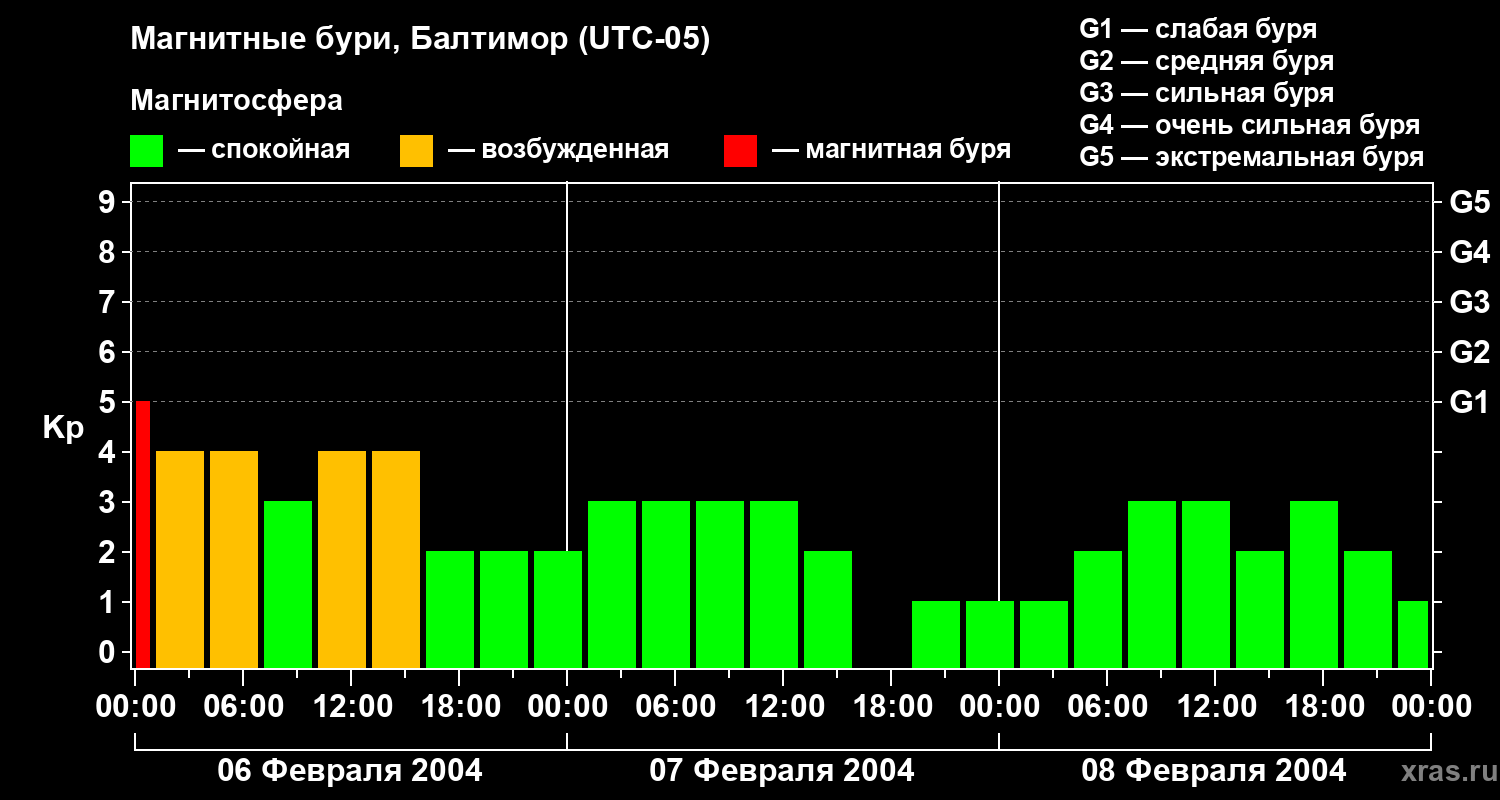
Task: Click the '— возбужденная' legend label
Action: [558, 151]
